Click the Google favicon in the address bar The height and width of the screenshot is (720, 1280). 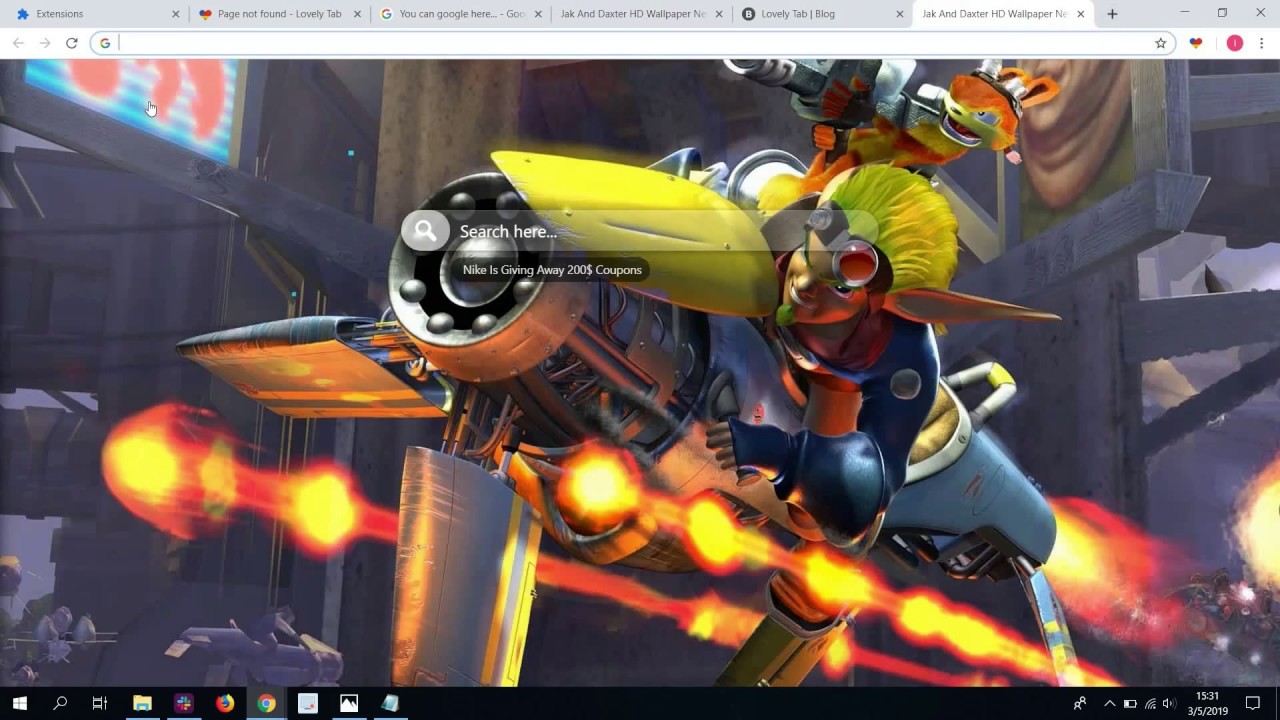point(105,43)
